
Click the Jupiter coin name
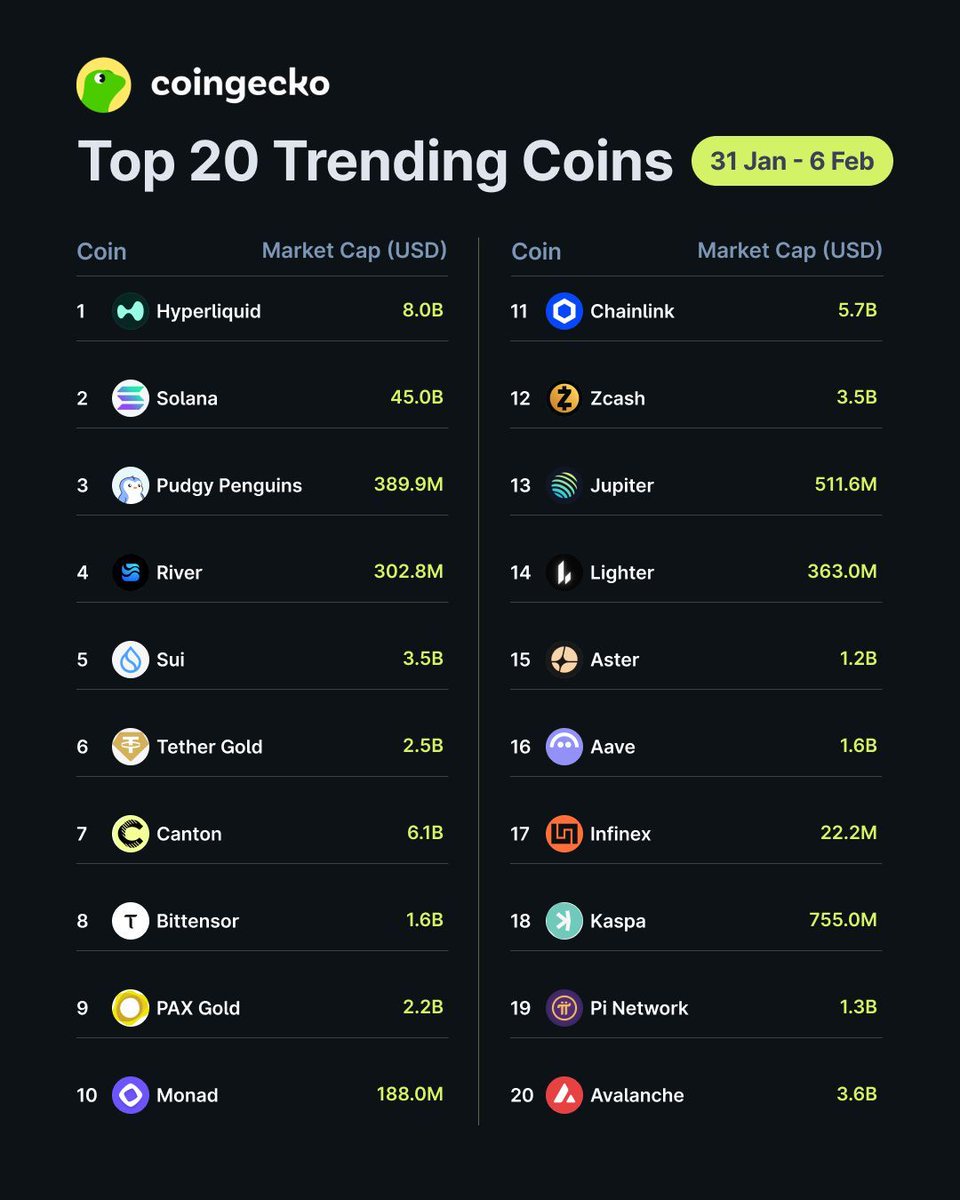pos(621,485)
